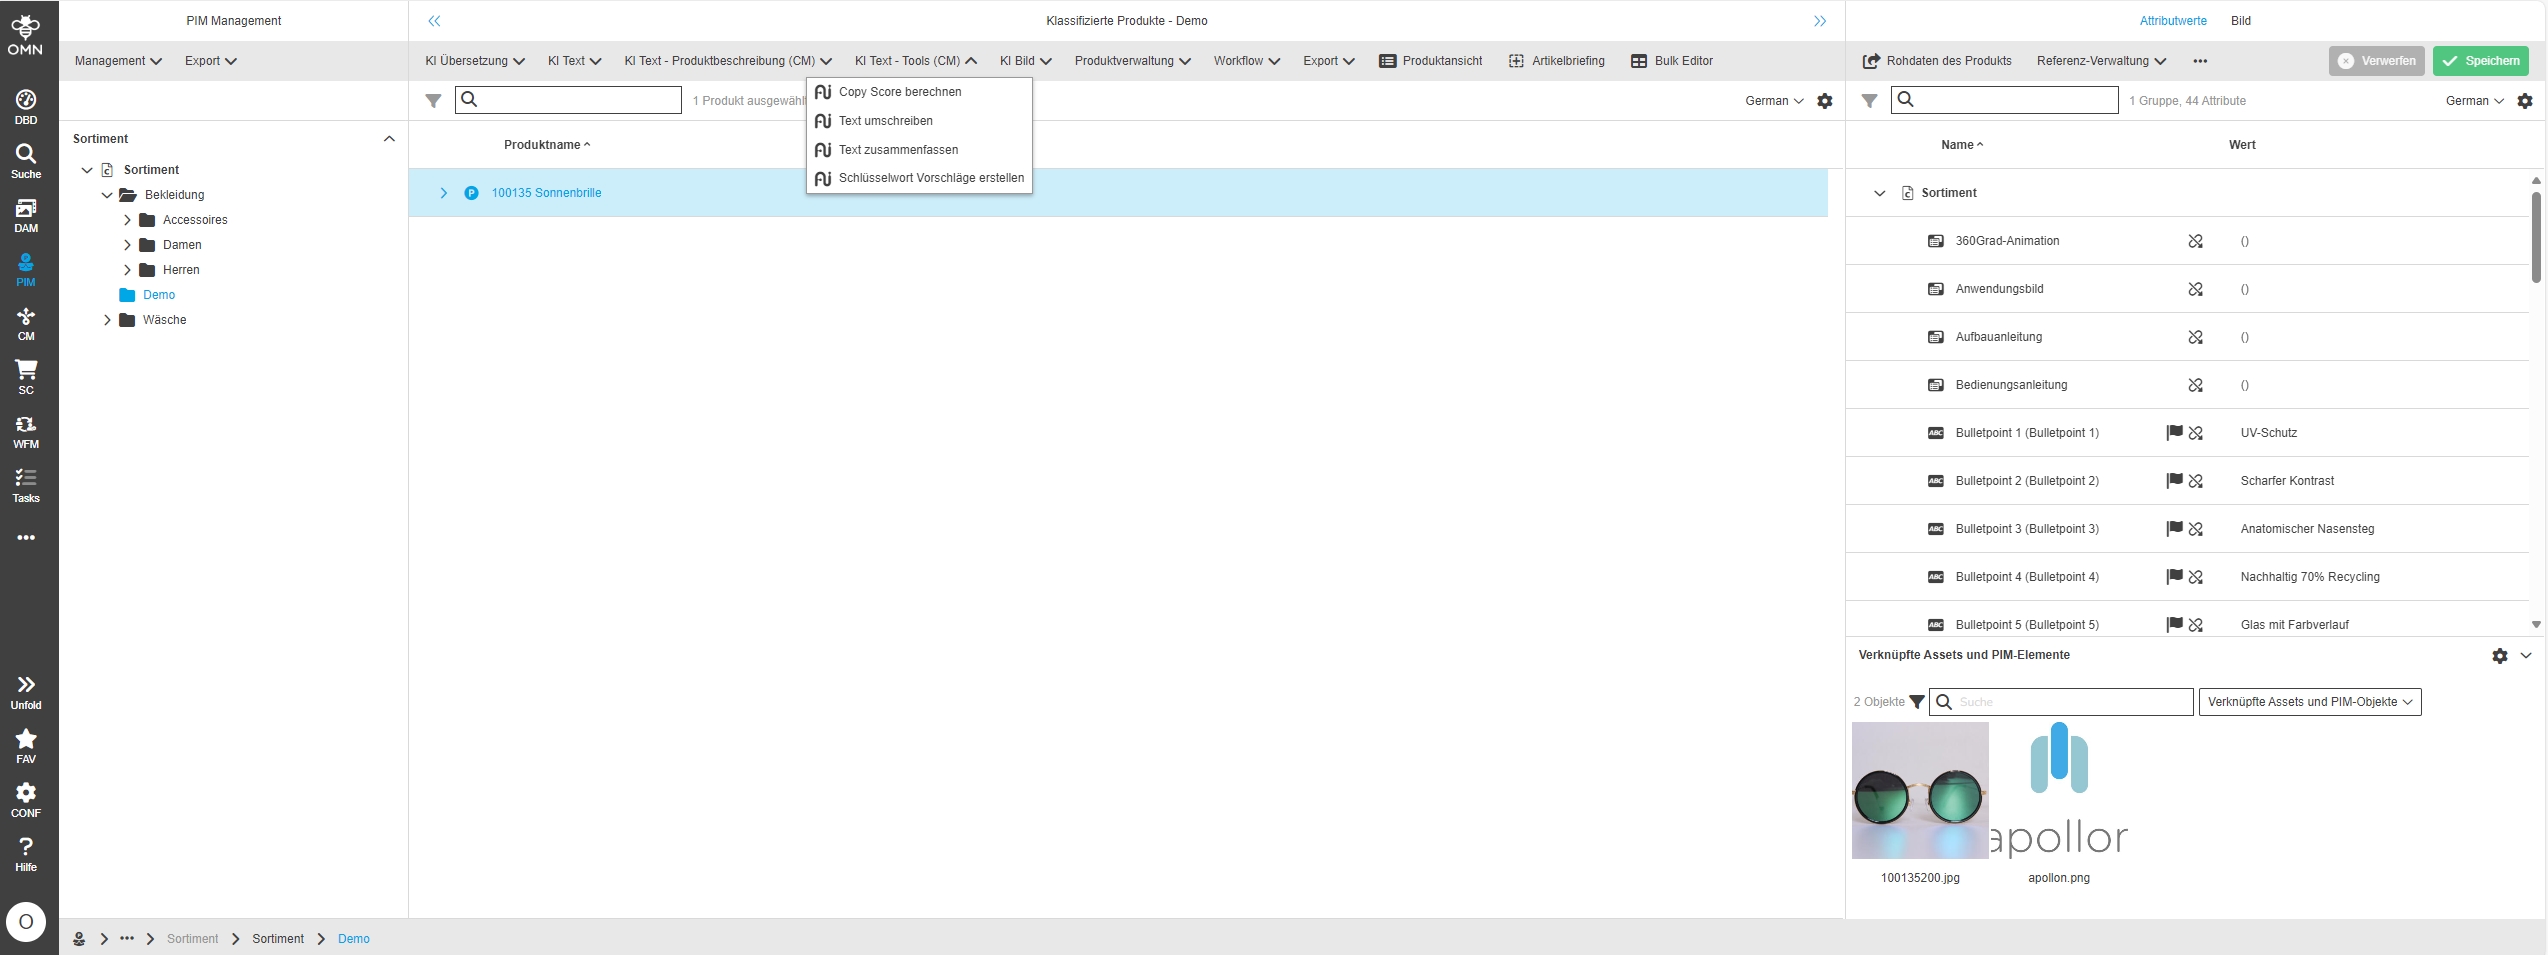Collapse the Sortiment tree panel header
The height and width of the screenshot is (955, 2548).
coord(389,139)
